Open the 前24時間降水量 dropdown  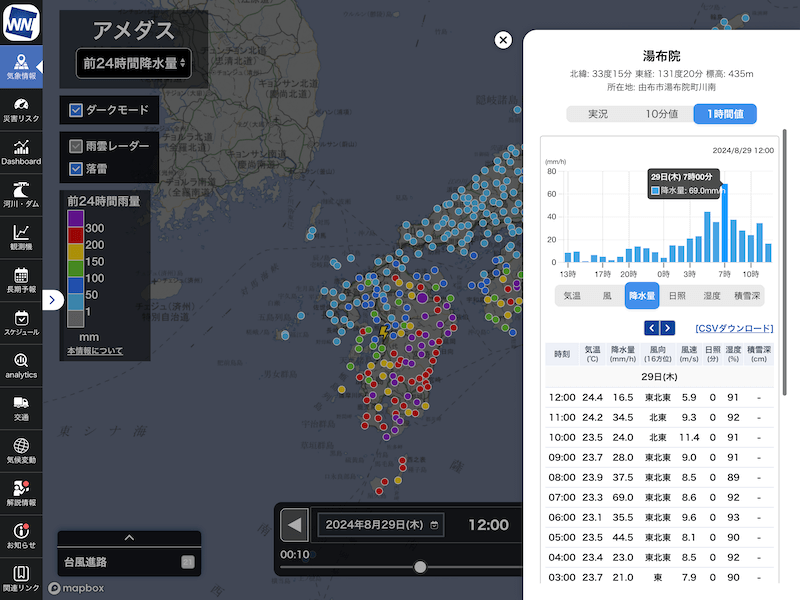coord(134,63)
